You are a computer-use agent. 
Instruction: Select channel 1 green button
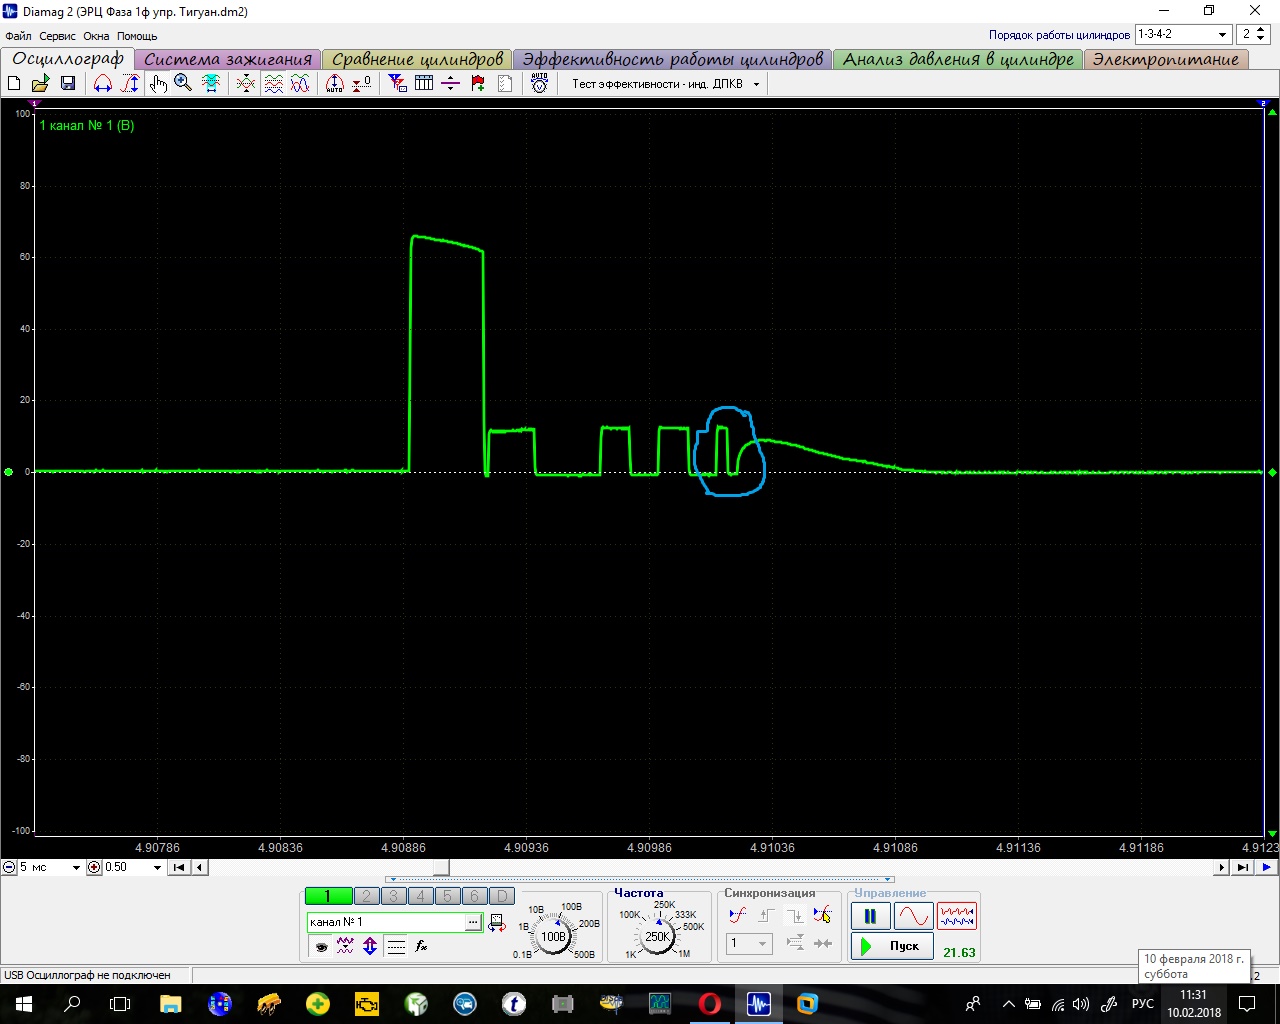click(x=328, y=897)
